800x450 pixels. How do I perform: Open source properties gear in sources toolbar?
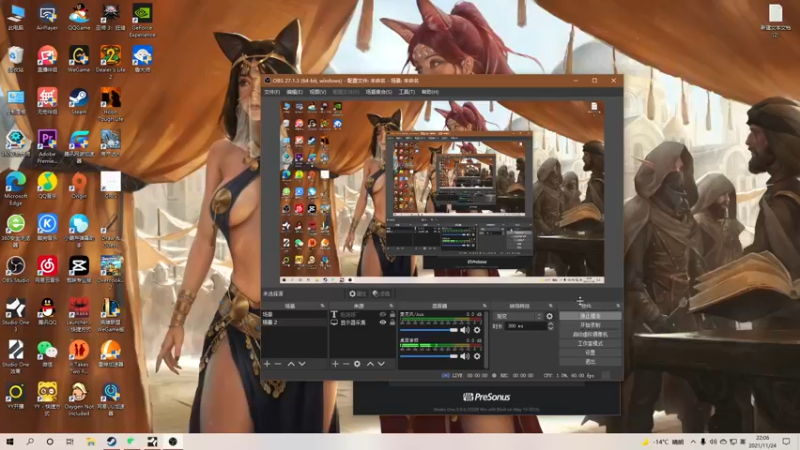(x=357, y=364)
